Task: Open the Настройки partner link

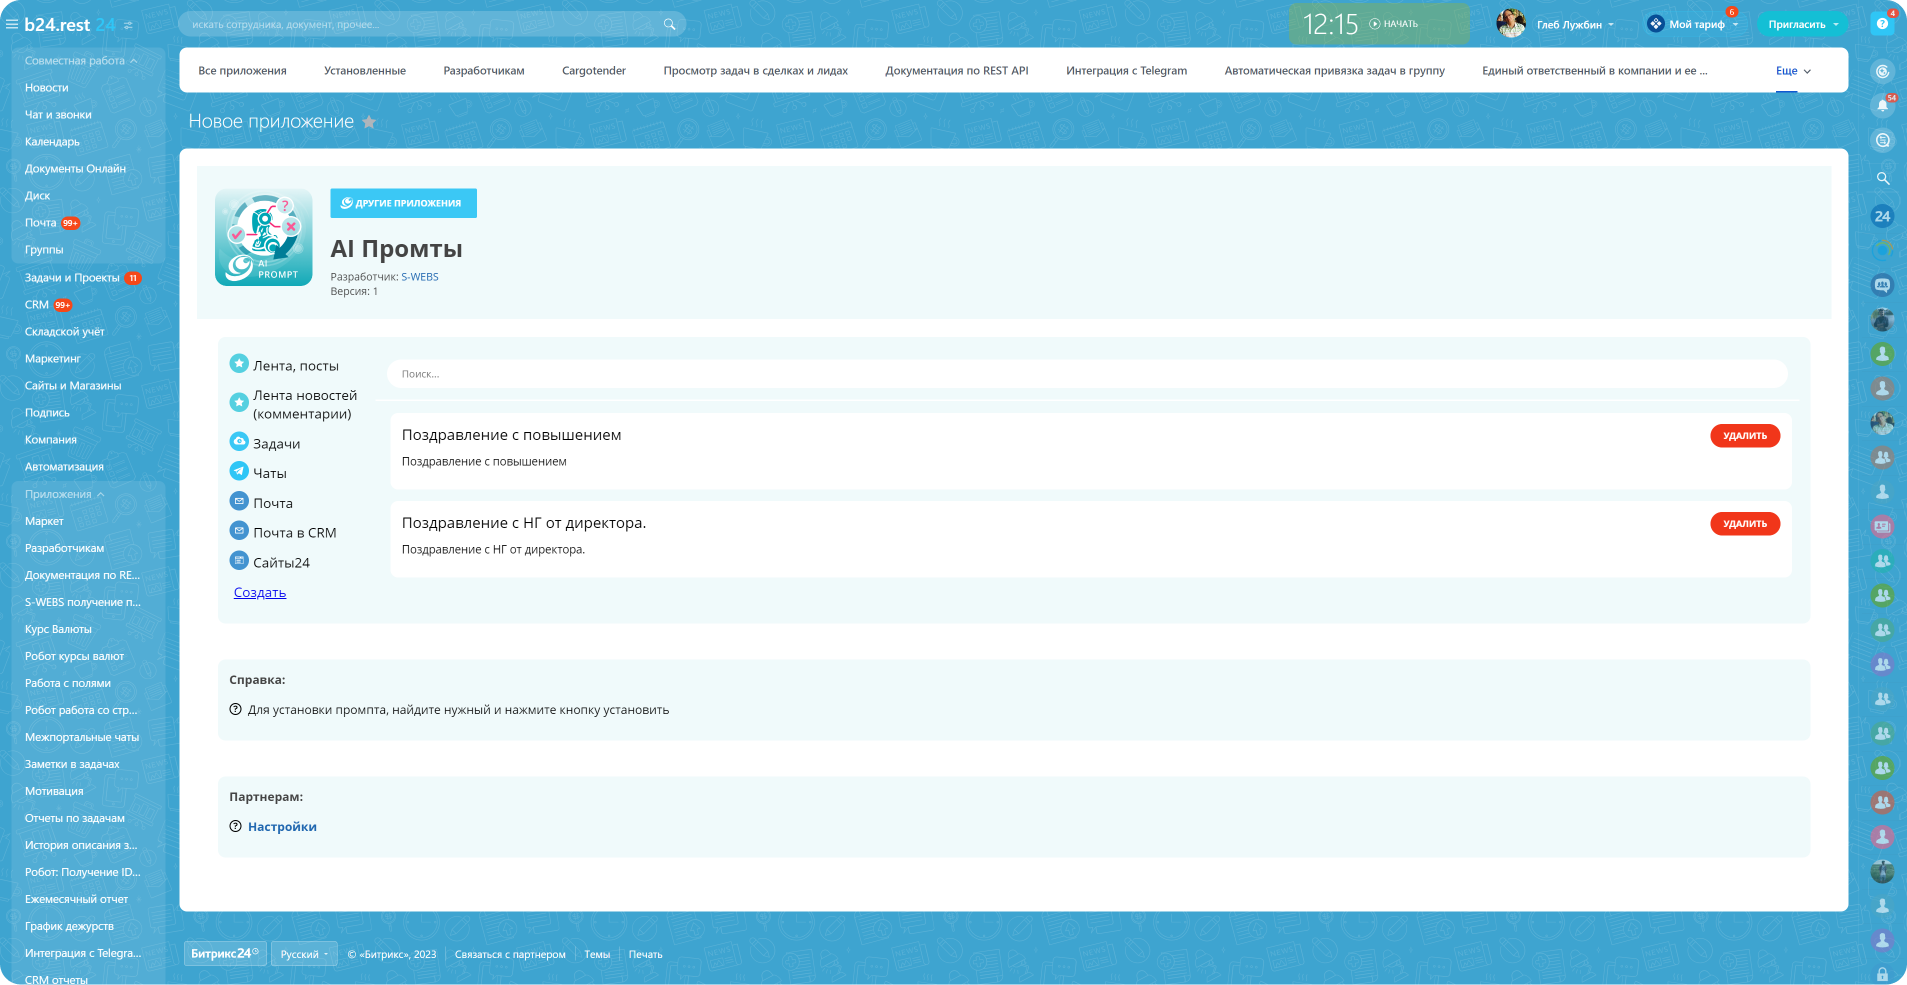Action: coord(282,827)
